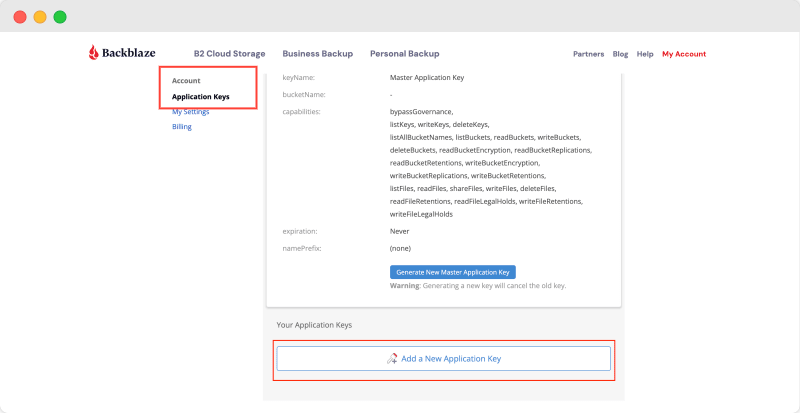Click the Account heading in the sidebar
Image resolution: width=800 pixels, height=413 pixels.
(186, 80)
